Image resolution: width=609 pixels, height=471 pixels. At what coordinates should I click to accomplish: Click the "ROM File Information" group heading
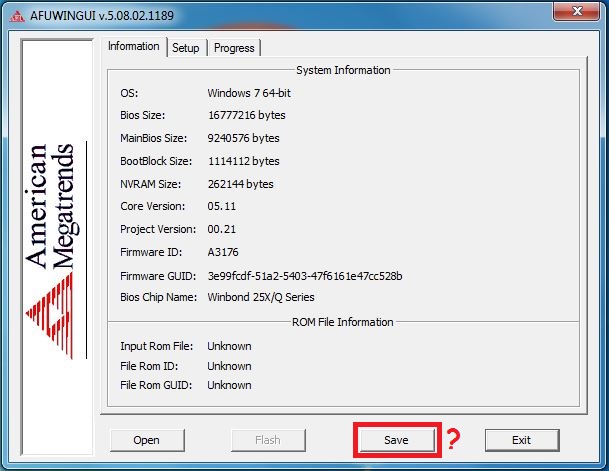[x=343, y=322]
